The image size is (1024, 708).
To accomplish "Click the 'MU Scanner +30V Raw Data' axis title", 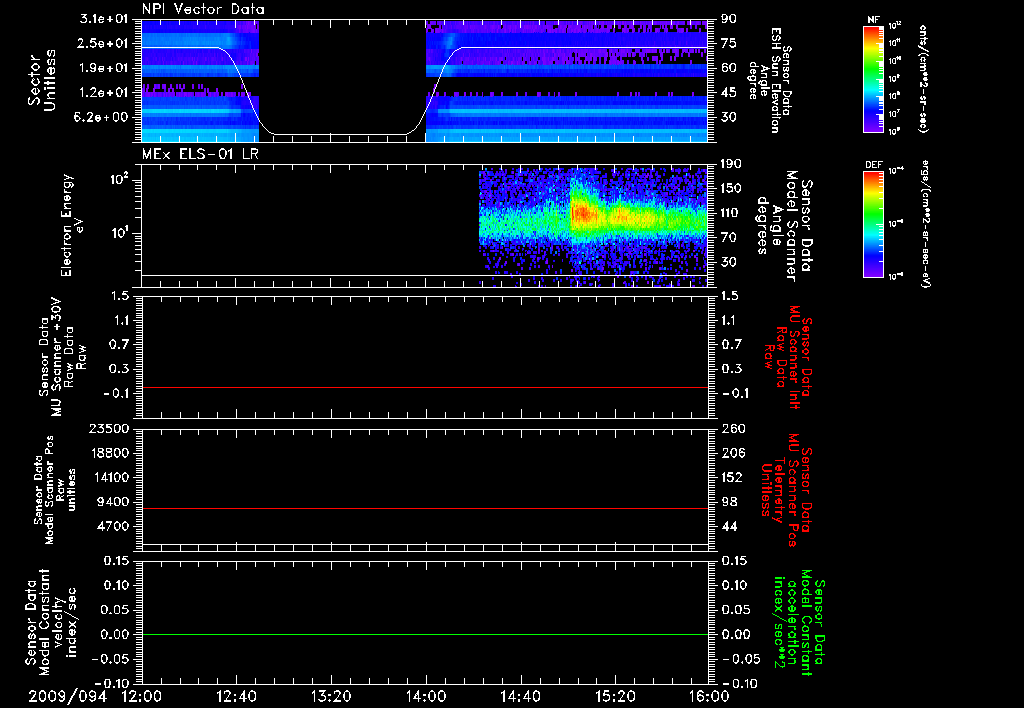I will click(x=62, y=357).
